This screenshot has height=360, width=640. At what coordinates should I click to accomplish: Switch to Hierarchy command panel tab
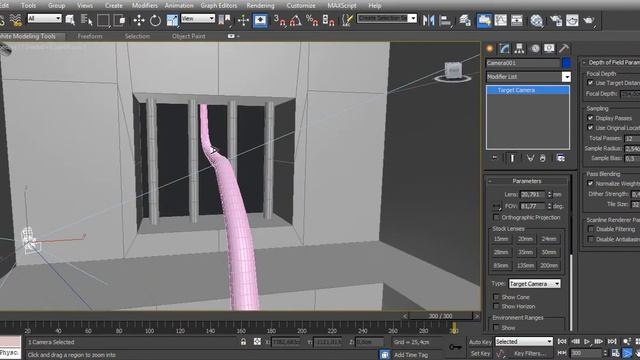[x=519, y=49]
